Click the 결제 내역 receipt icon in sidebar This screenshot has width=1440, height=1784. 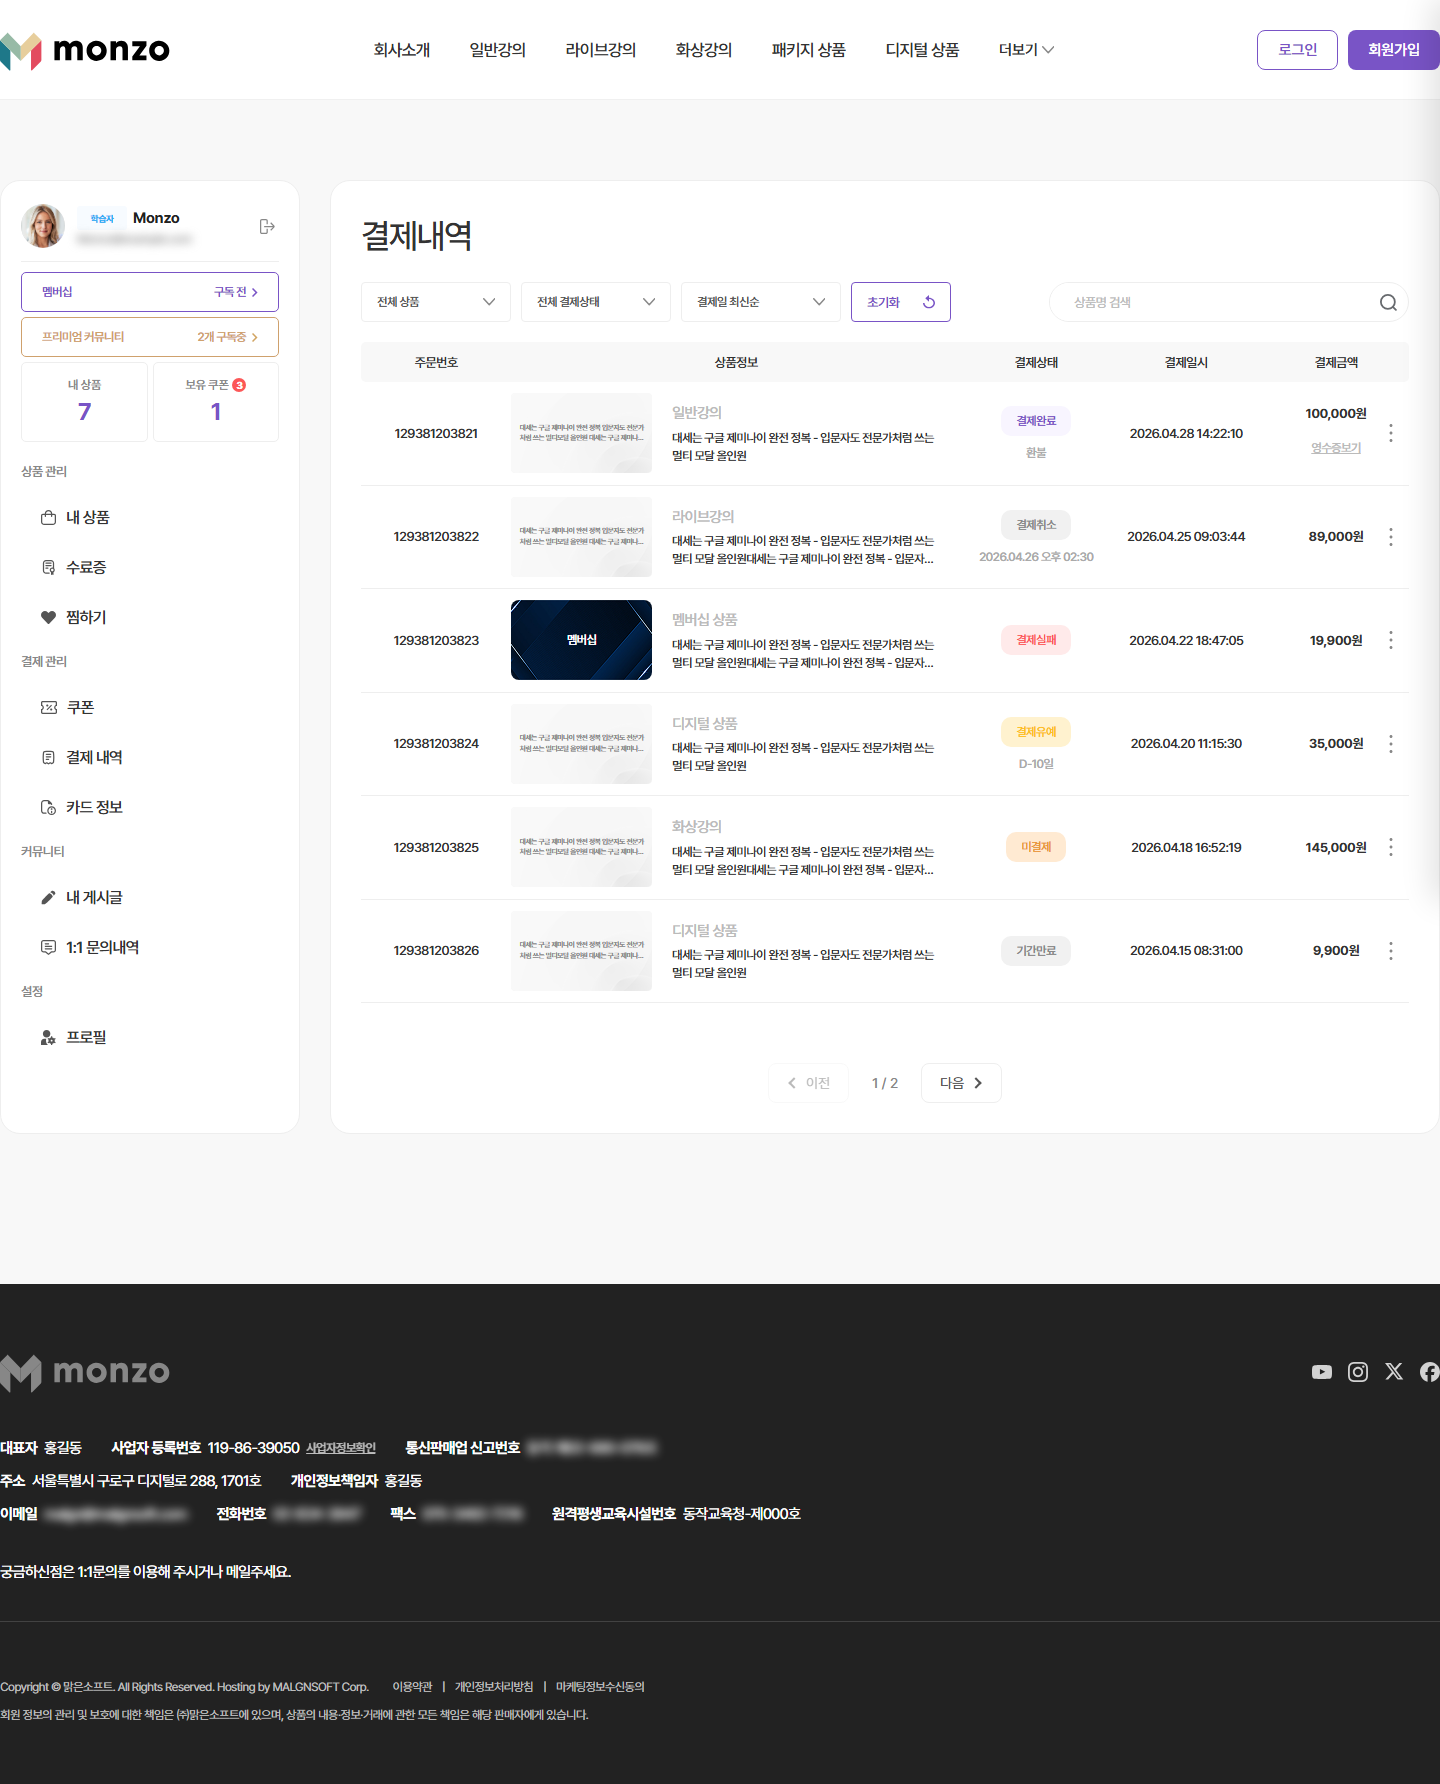tap(48, 757)
